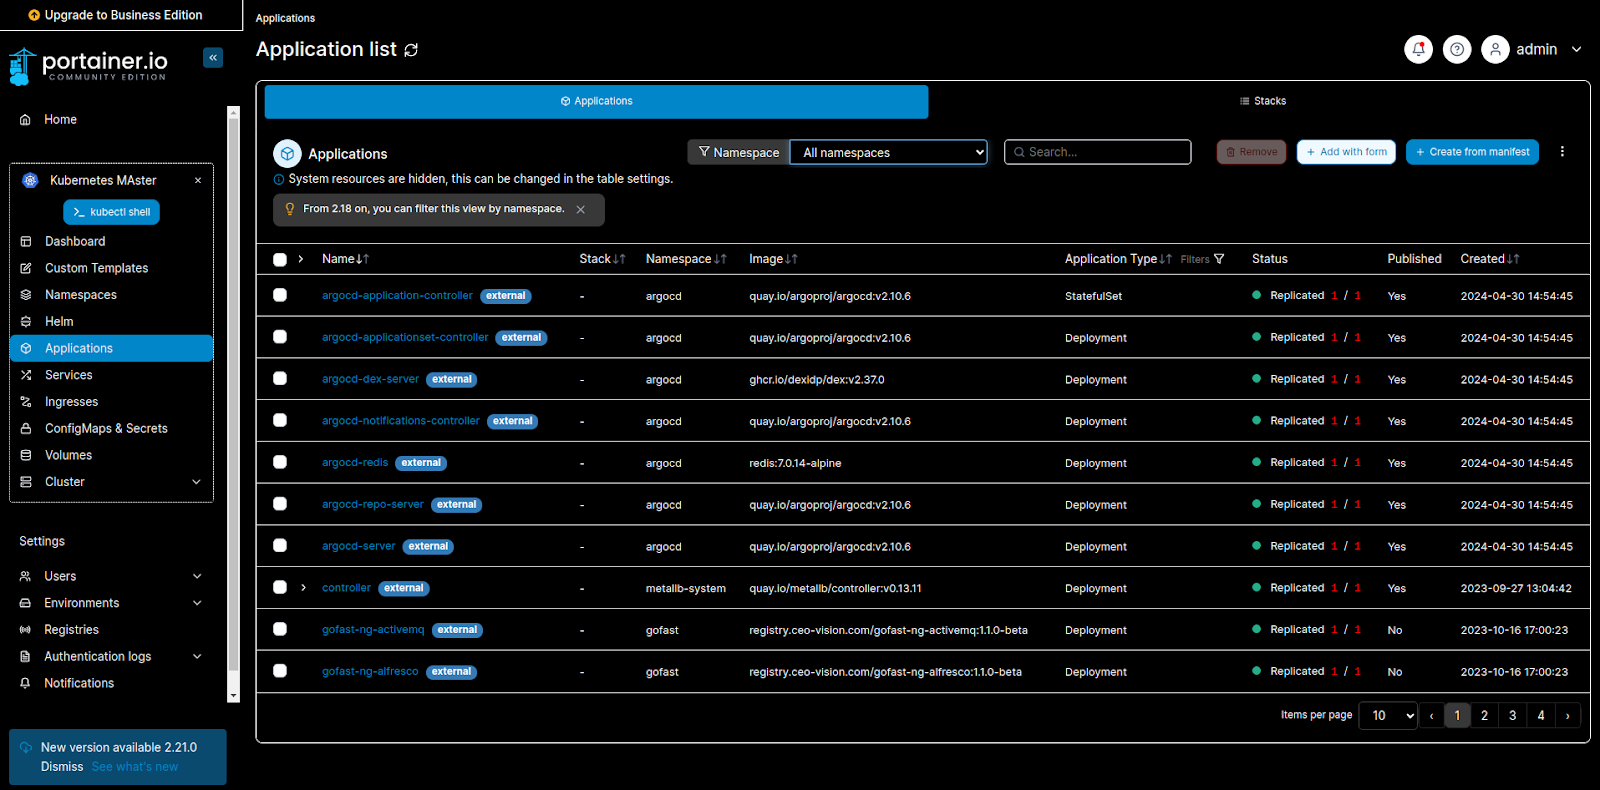Screen dimensions: 1600x790
Task: Open Volumes in the sidebar
Action: (x=68, y=455)
